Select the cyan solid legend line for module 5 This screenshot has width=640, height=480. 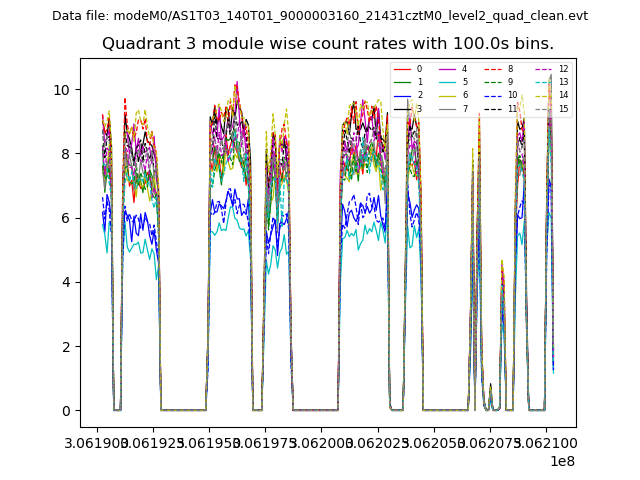(447, 82)
